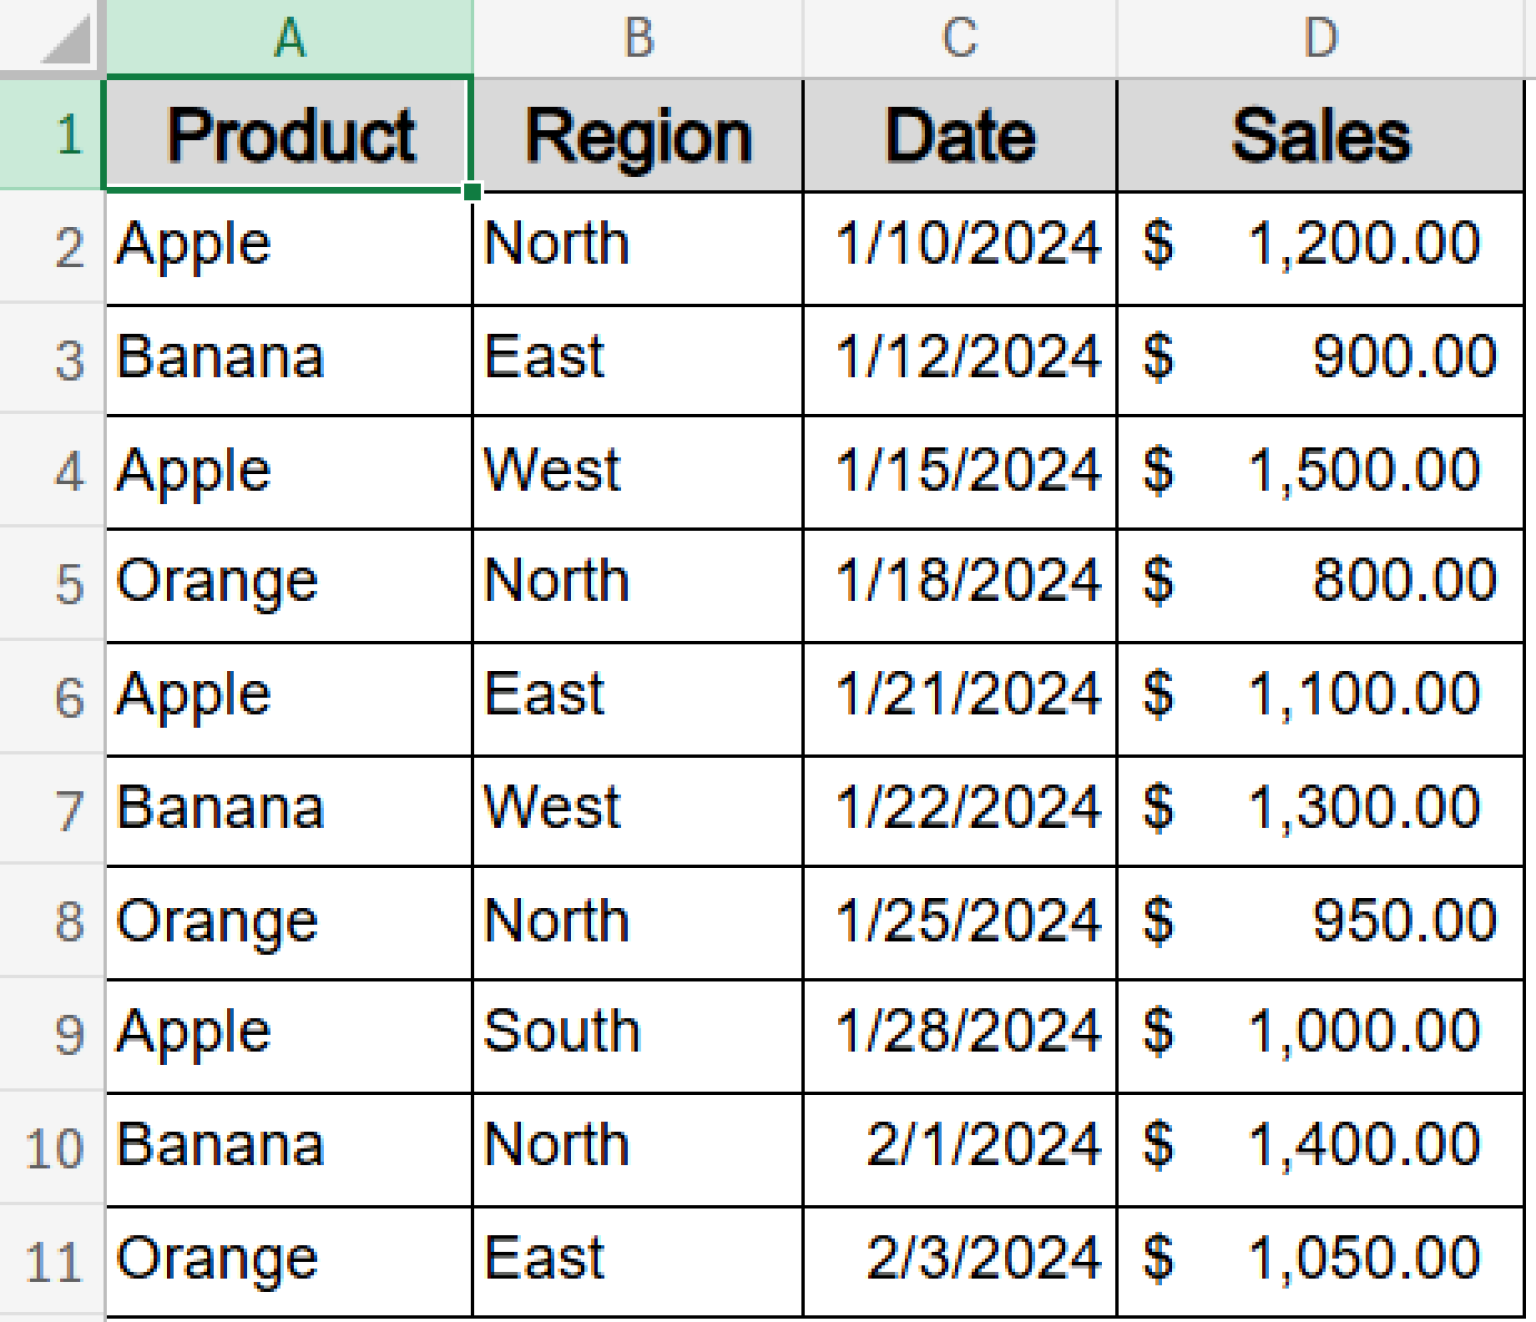Select column header A
1536x1322 pixels.
pos(287,40)
